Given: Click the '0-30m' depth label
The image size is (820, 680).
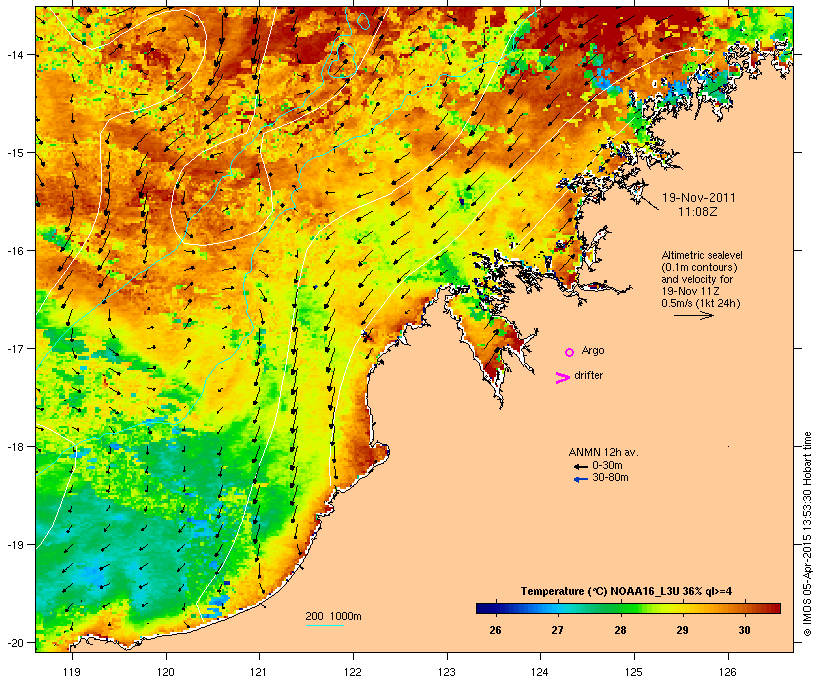Looking at the screenshot, I should tap(607, 465).
